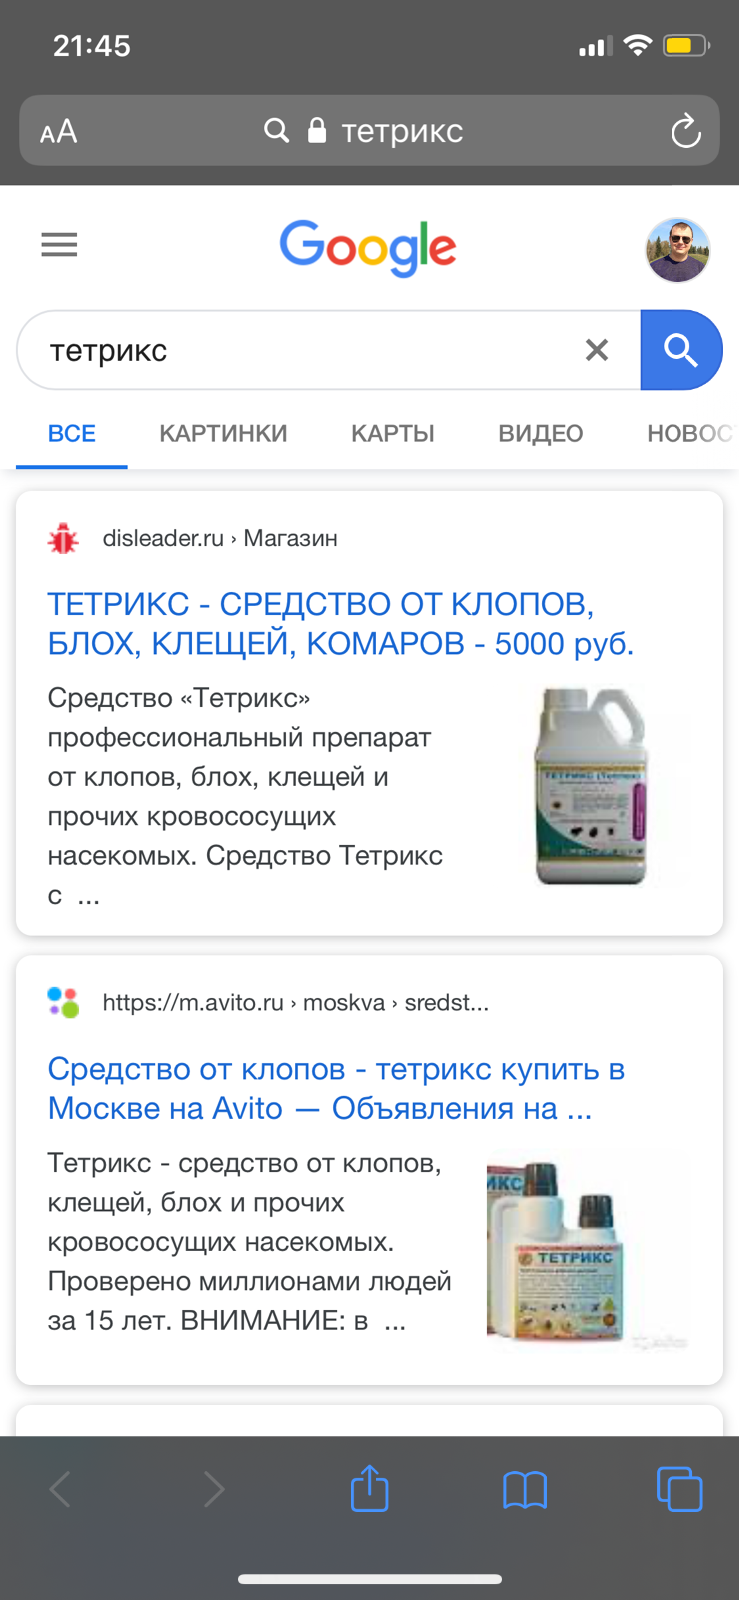The height and width of the screenshot is (1600, 739).
Task: Open Safari reader text size options
Action: click(58, 131)
